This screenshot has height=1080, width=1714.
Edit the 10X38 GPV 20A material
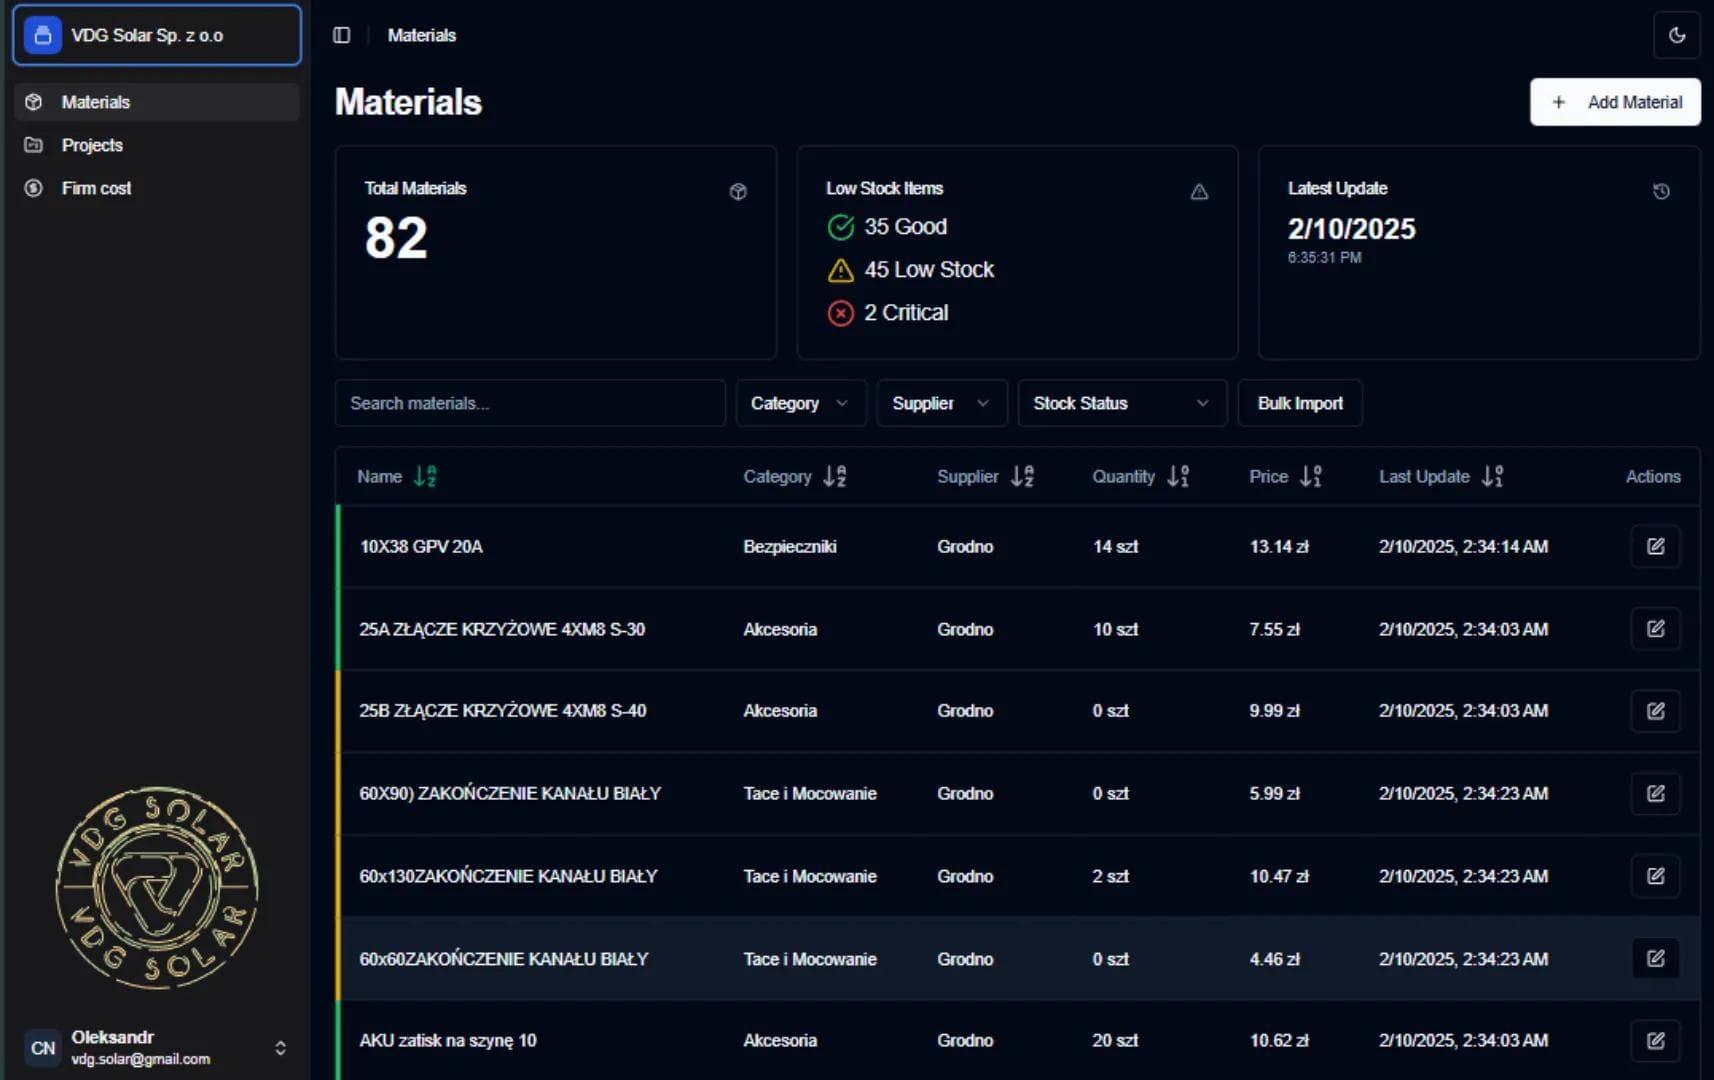(1656, 547)
